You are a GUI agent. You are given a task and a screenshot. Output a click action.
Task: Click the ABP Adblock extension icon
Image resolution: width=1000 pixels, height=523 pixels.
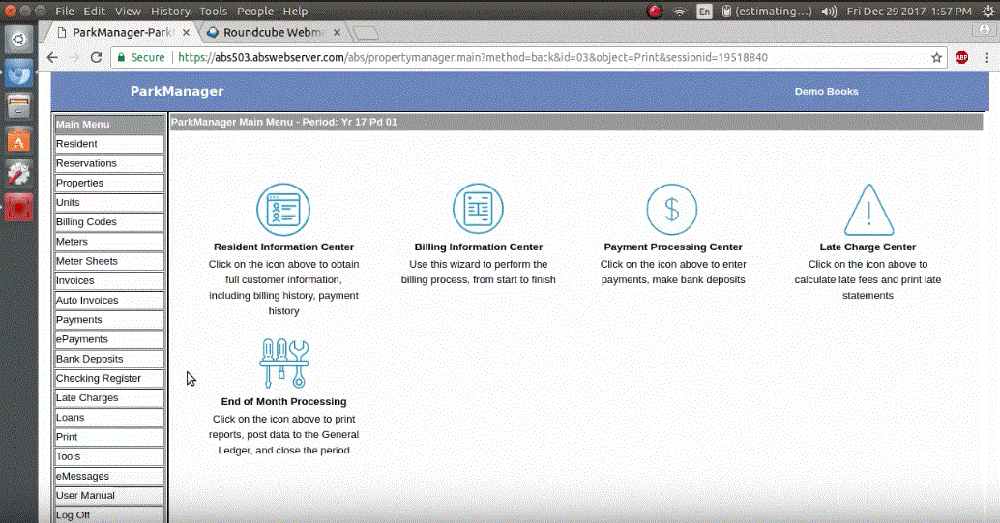[962, 57]
